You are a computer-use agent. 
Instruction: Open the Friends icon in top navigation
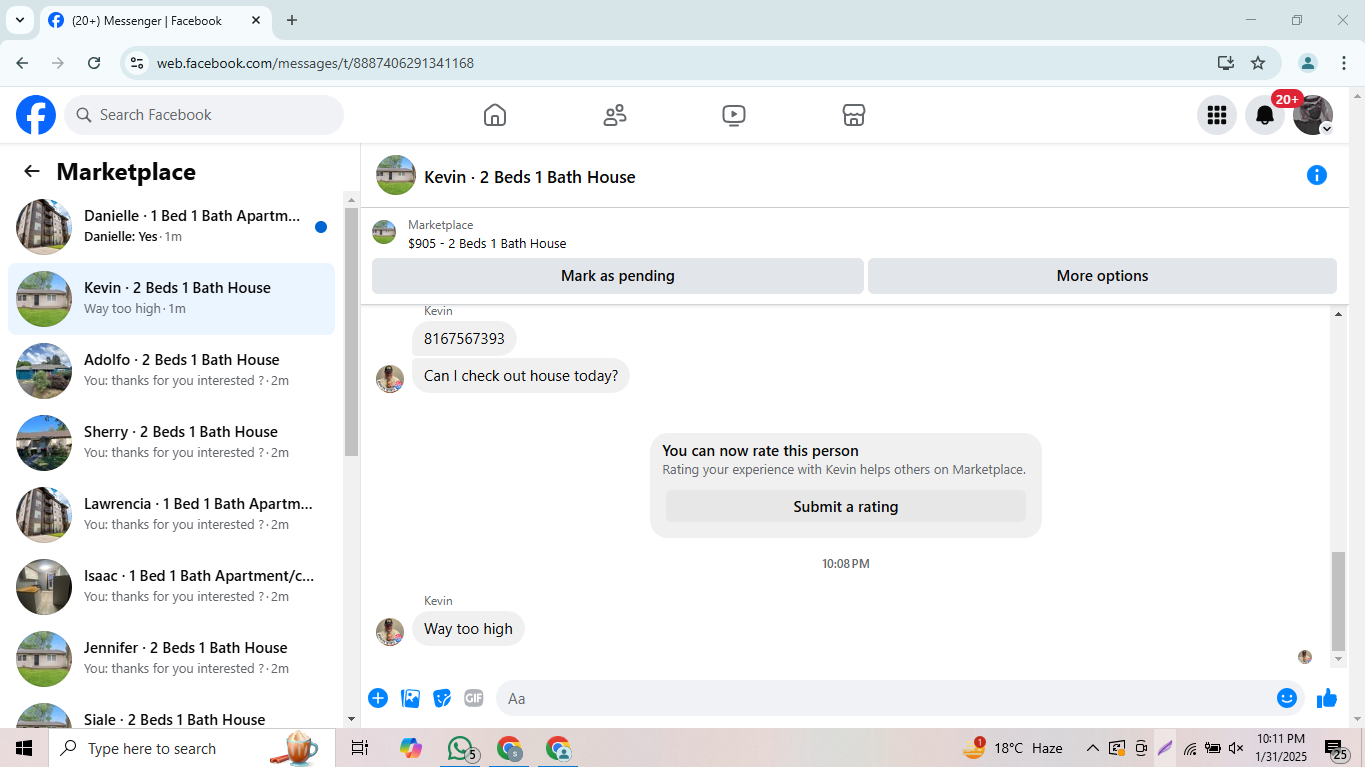point(615,115)
